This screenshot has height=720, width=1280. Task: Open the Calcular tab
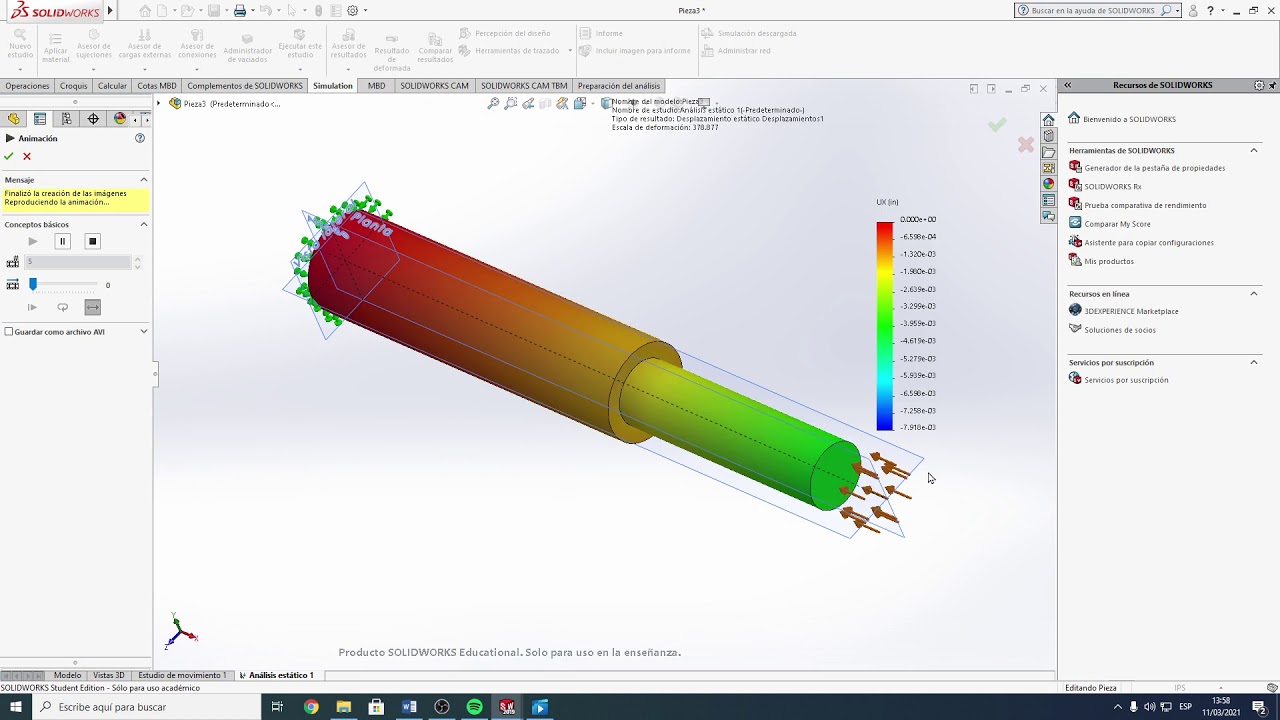[x=112, y=86]
